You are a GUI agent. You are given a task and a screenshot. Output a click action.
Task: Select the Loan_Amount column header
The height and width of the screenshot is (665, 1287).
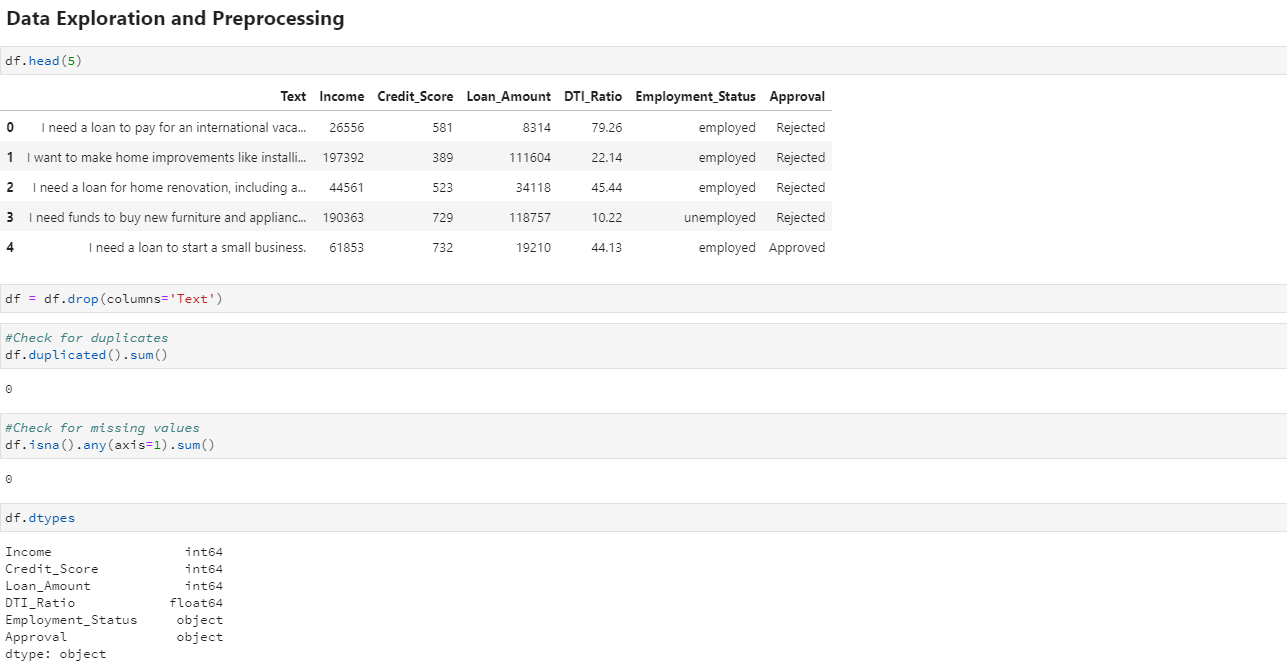pyautogui.click(x=508, y=97)
